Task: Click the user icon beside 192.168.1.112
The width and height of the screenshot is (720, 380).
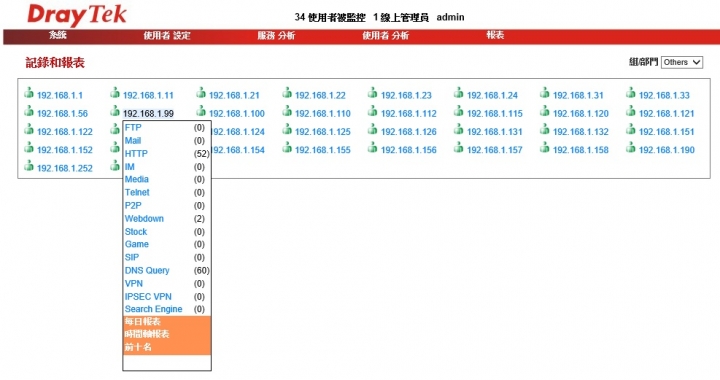Action: click(372, 111)
